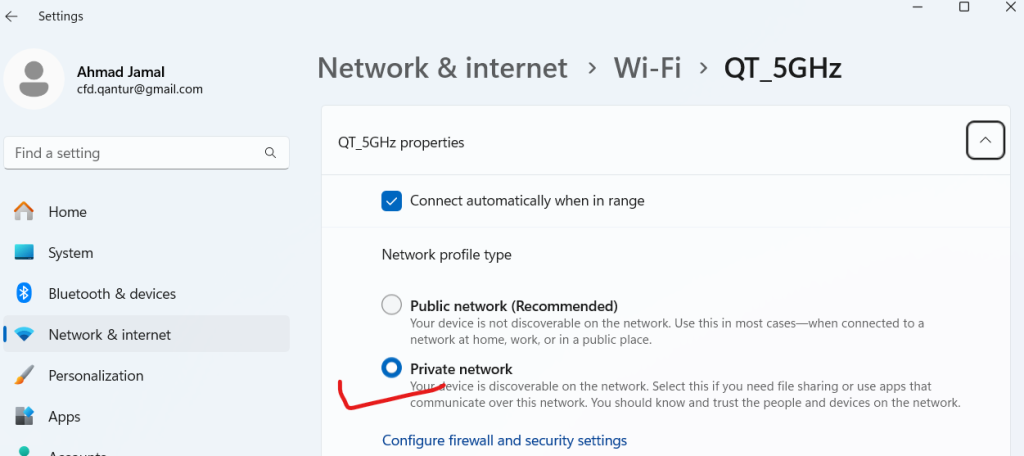Click the Home house icon
Viewport: 1024px width, 456px height.
pyautogui.click(x=24, y=212)
